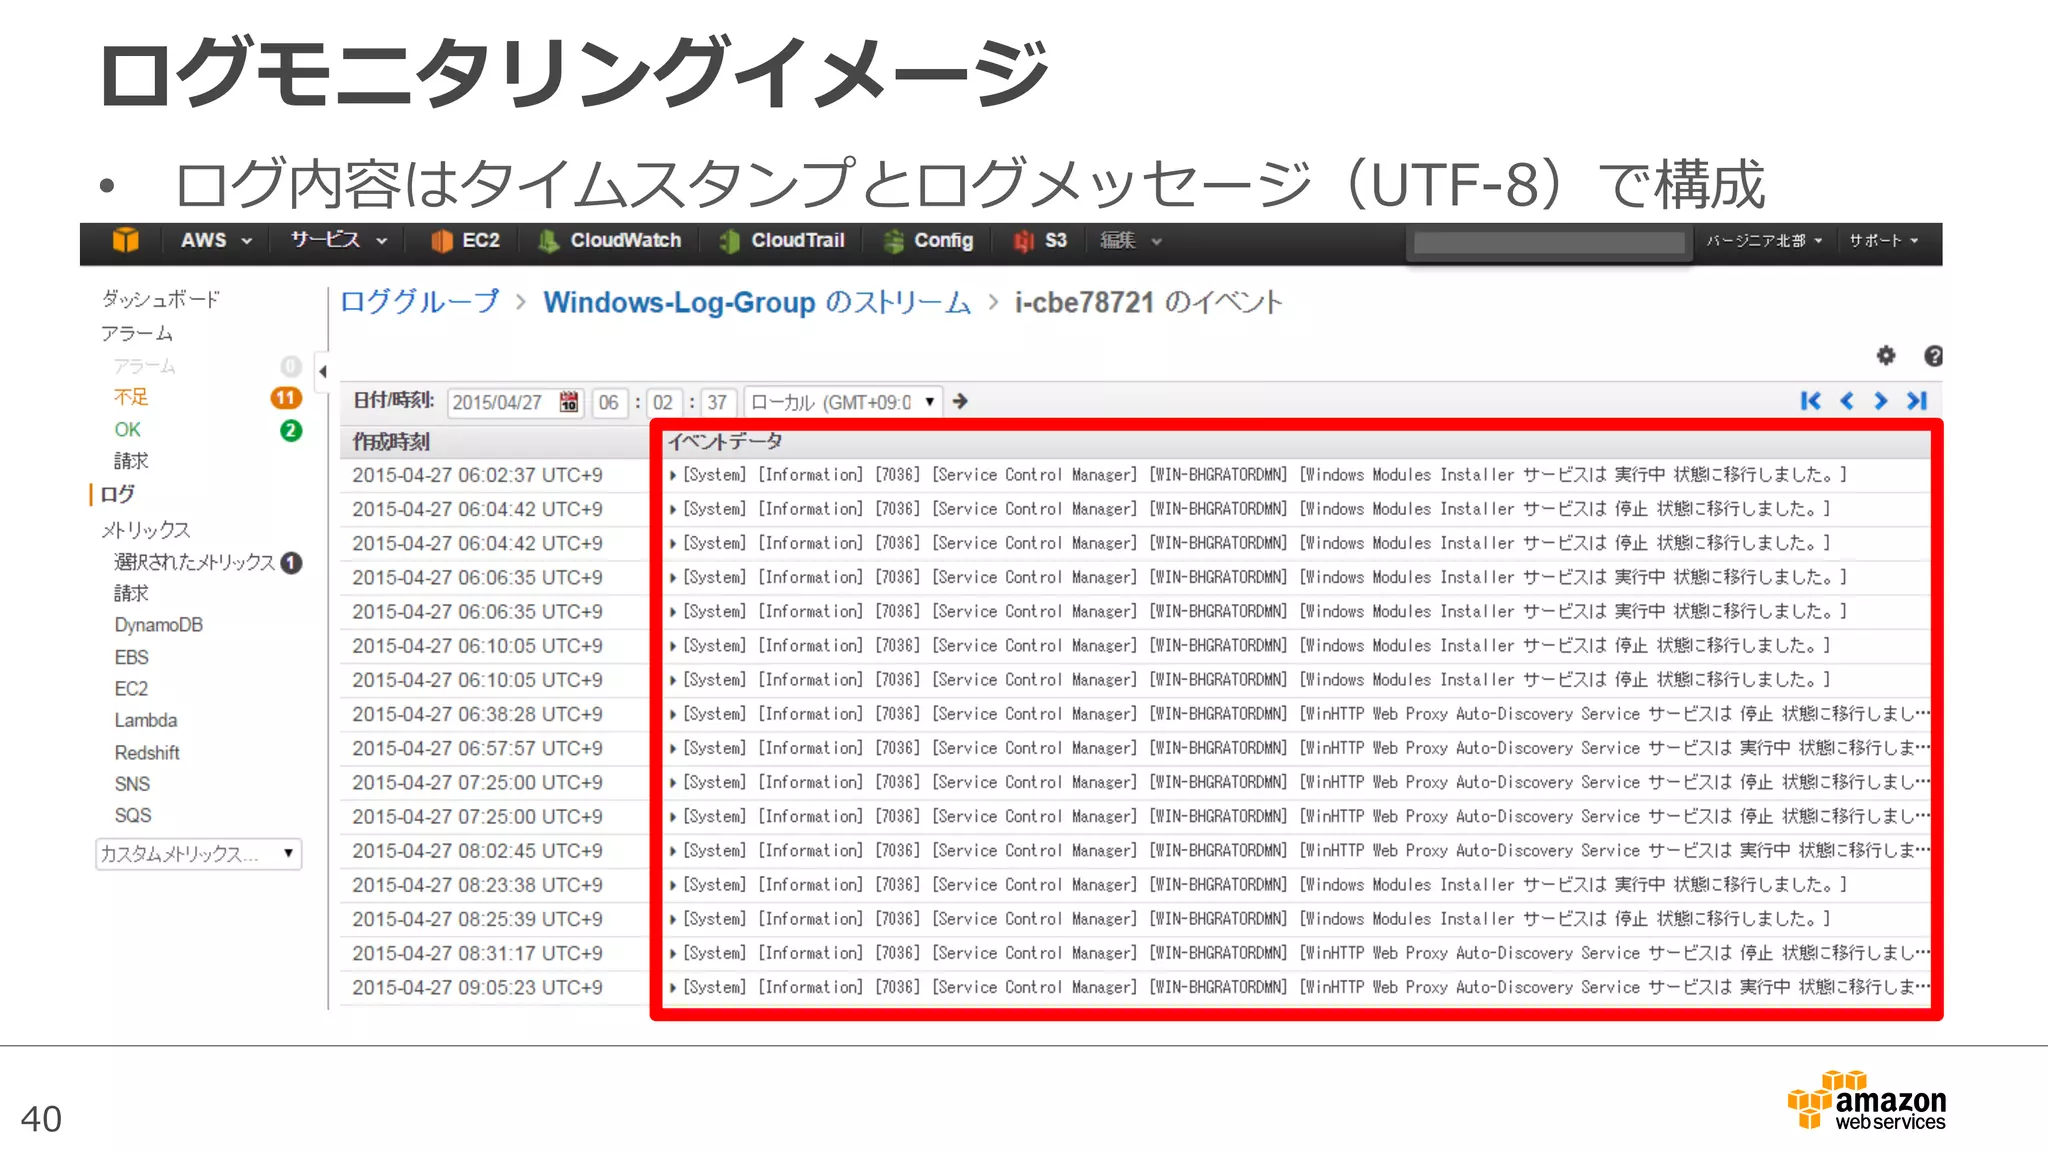Click the seconds field showing 37
The height and width of the screenshot is (1152, 2048).
point(717,402)
